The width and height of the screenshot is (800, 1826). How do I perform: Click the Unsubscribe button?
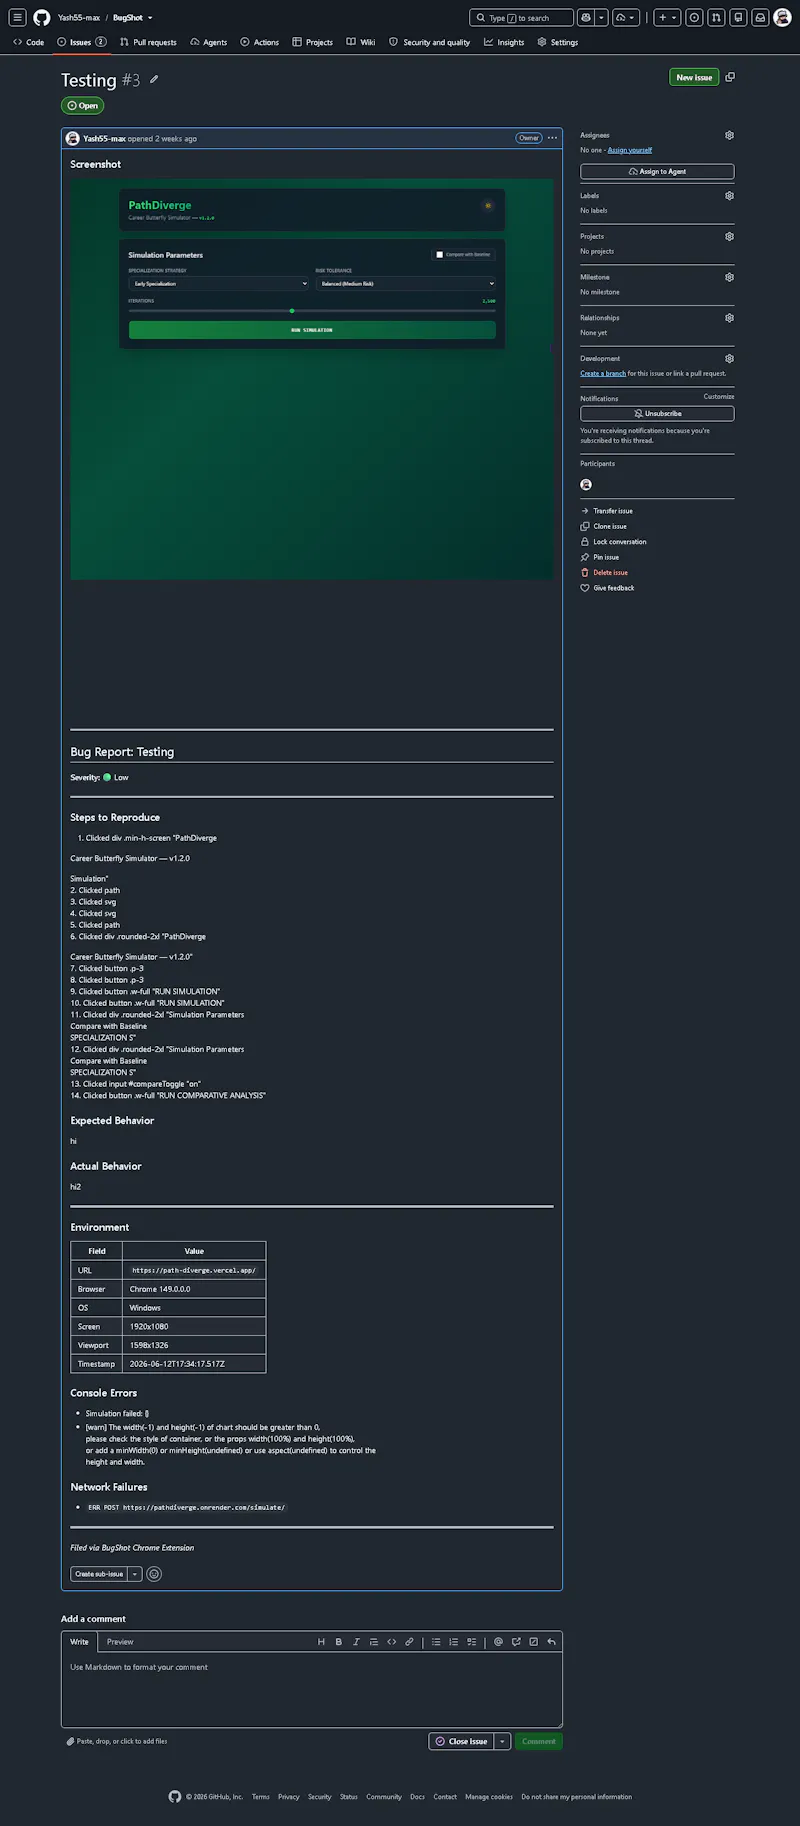657,414
